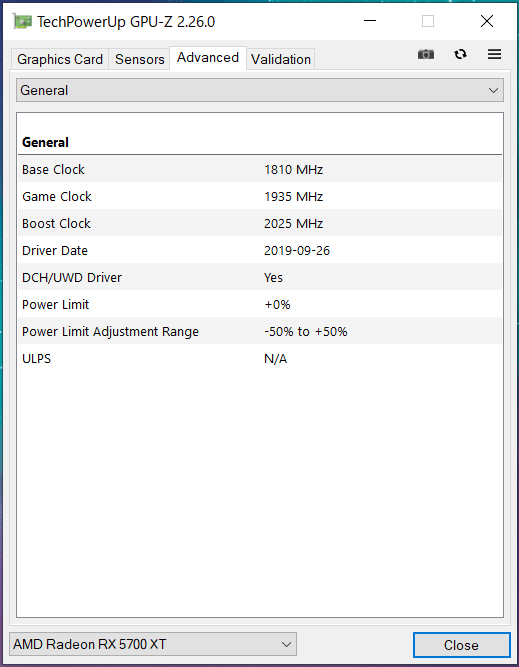
Task: Click the refresh arrows icon
Action: (460, 54)
